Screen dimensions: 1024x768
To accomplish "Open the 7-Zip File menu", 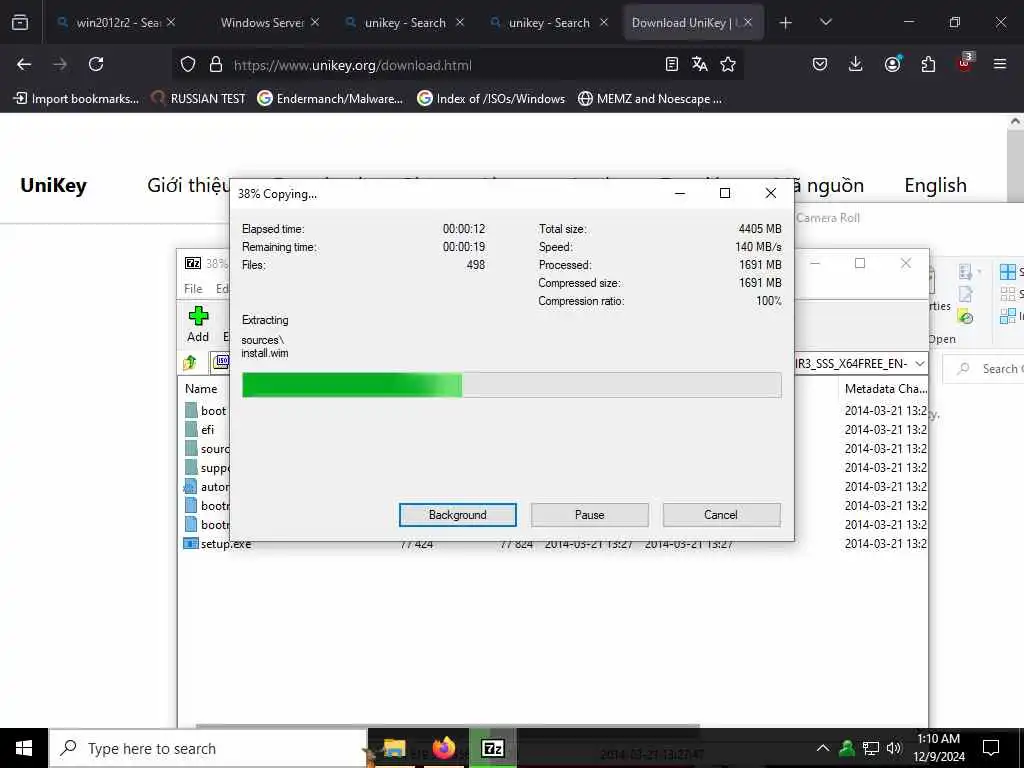I will [193, 289].
